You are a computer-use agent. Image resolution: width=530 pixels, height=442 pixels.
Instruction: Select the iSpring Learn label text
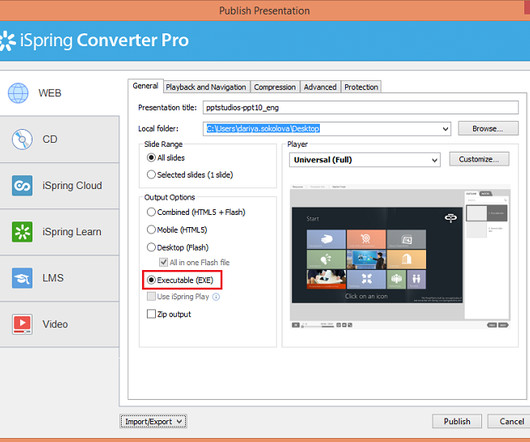pos(72,232)
